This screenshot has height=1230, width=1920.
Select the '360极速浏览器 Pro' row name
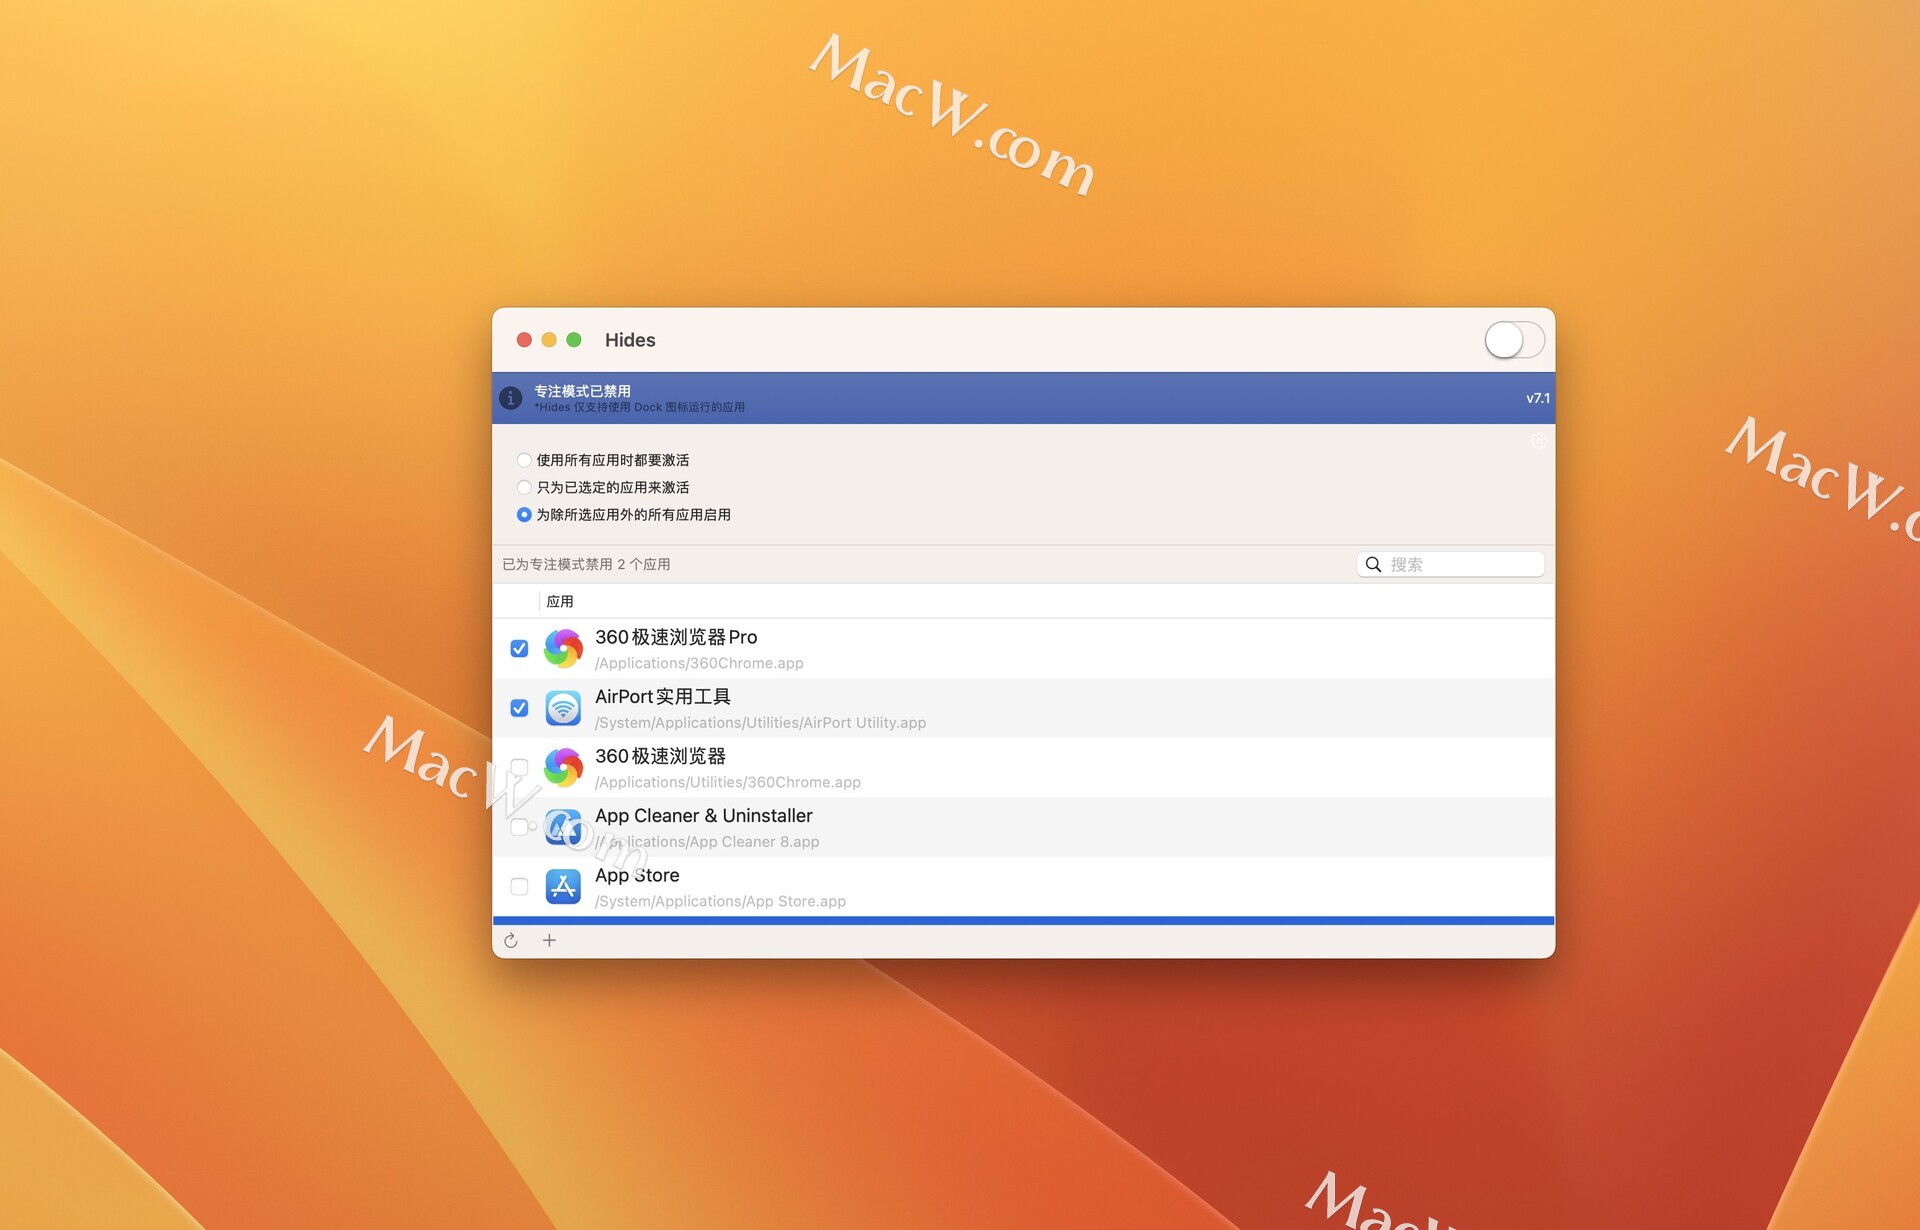676,637
